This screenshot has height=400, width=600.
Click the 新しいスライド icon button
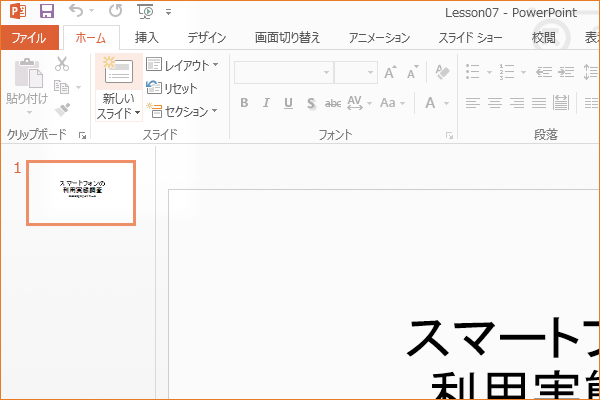(119, 71)
